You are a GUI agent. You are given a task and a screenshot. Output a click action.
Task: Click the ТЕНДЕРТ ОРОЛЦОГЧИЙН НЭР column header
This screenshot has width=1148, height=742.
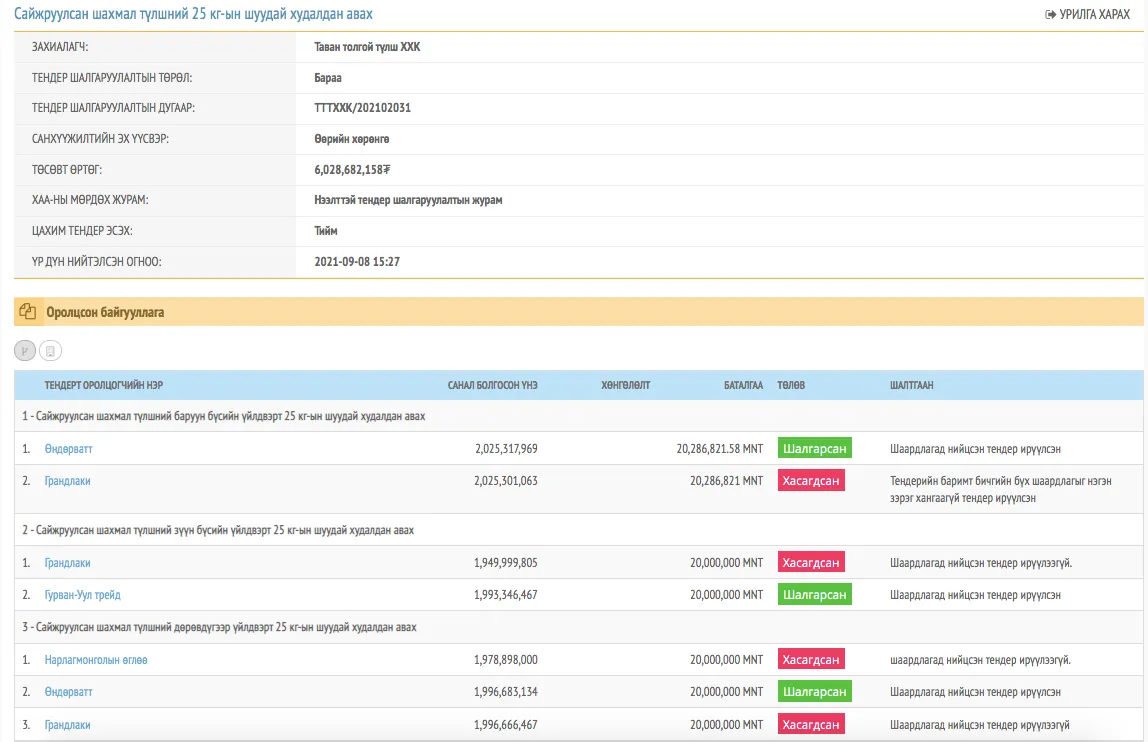pyautogui.click(x=103, y=385)
